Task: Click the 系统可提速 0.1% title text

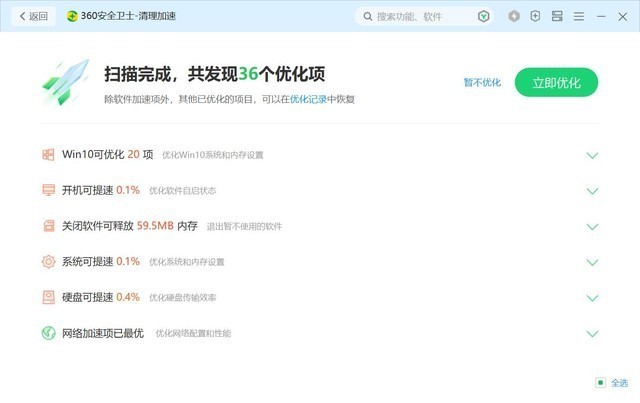Action: (101, 261)
